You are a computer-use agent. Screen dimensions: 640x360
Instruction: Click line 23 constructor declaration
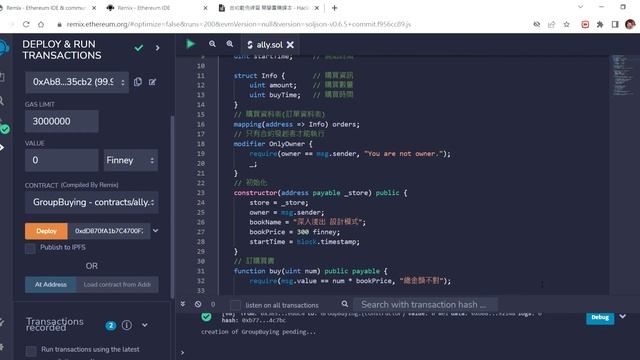pos(320,193)
